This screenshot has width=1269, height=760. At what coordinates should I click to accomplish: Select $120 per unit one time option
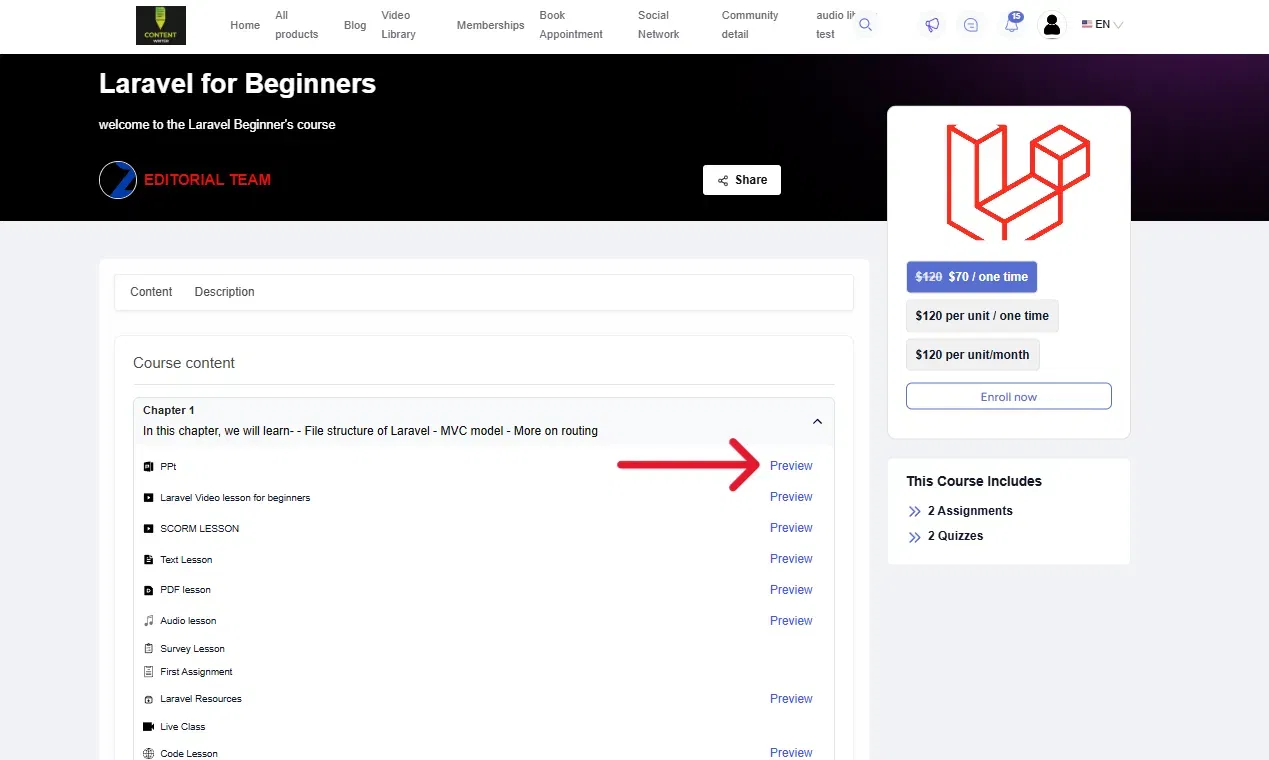pyautogui.click(x=981, y=316)
